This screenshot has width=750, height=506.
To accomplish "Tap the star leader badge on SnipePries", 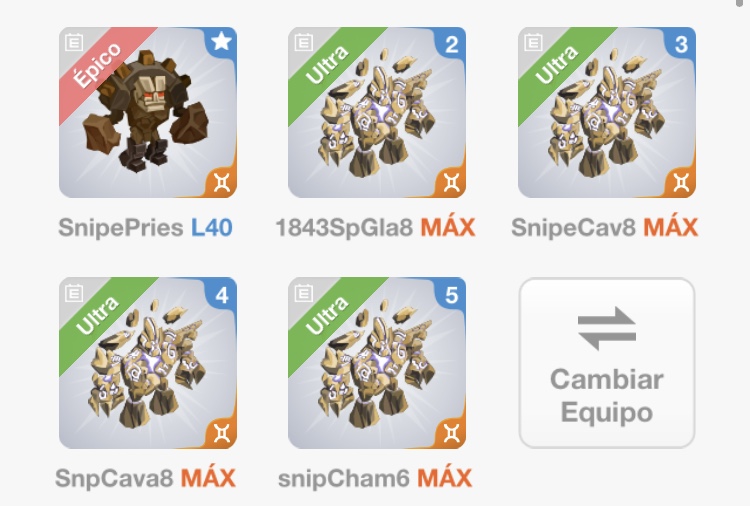I will (221, 42).
